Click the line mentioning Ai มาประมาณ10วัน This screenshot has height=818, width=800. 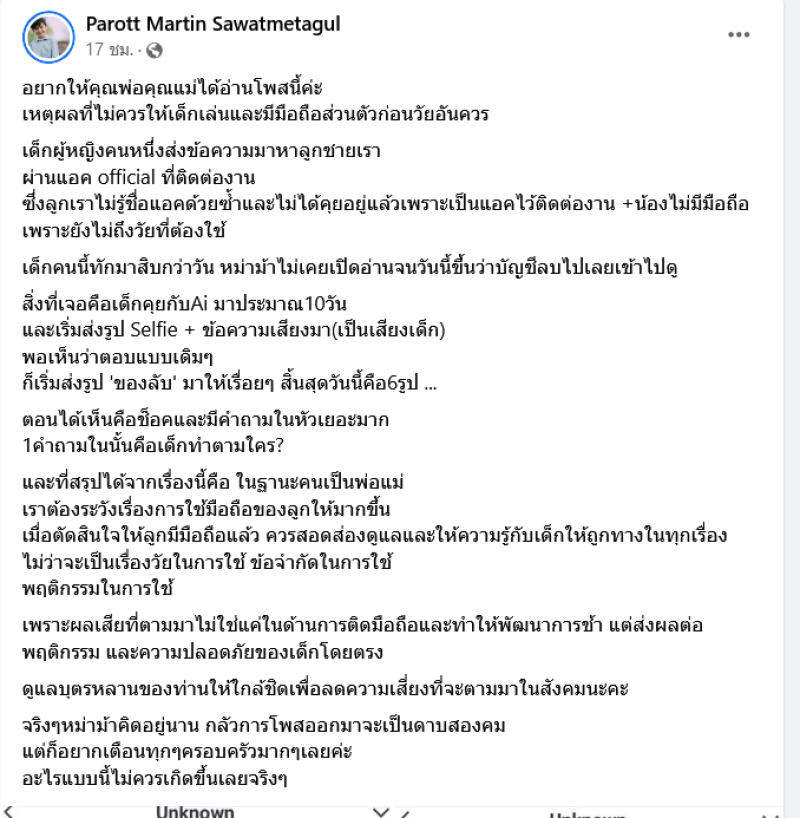[x=184, y=303]
